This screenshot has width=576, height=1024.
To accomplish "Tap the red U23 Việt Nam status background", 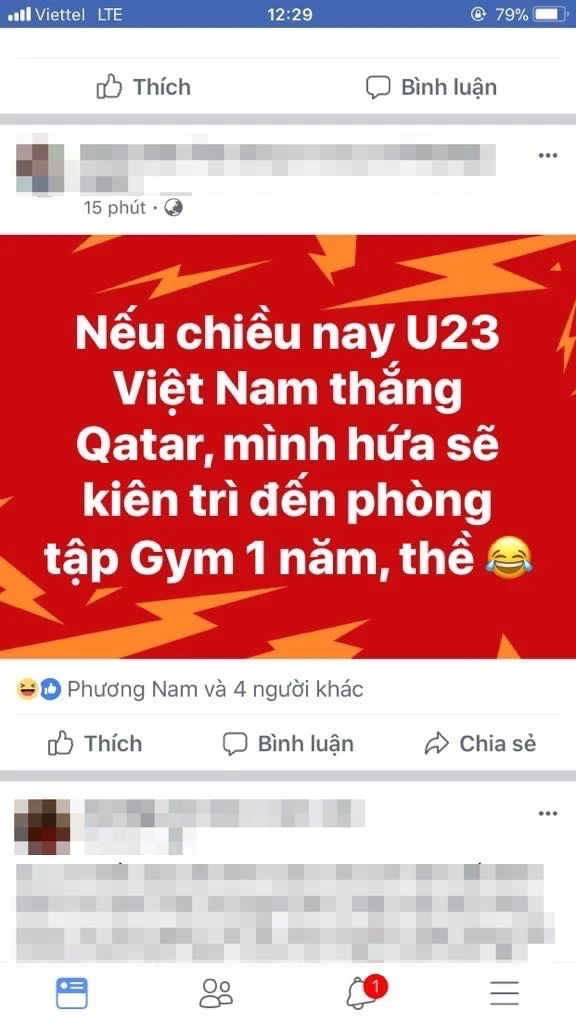I will click(288, 447).
